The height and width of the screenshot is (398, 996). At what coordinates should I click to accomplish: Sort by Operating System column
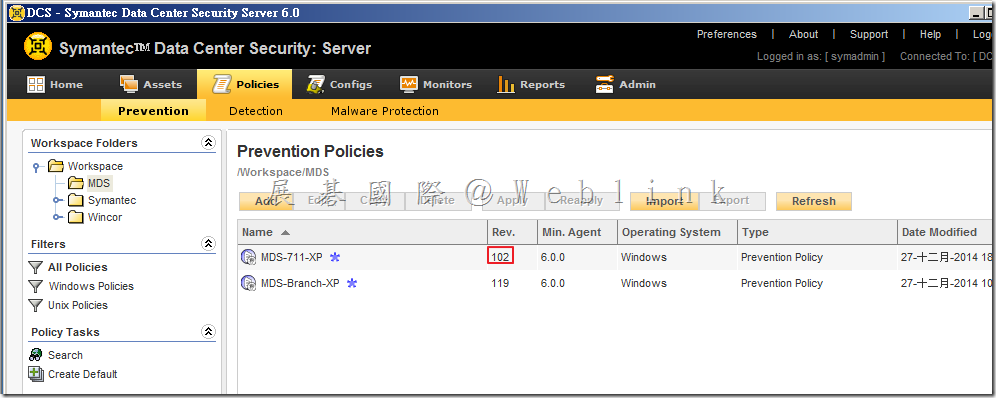(x=677, y=232)
